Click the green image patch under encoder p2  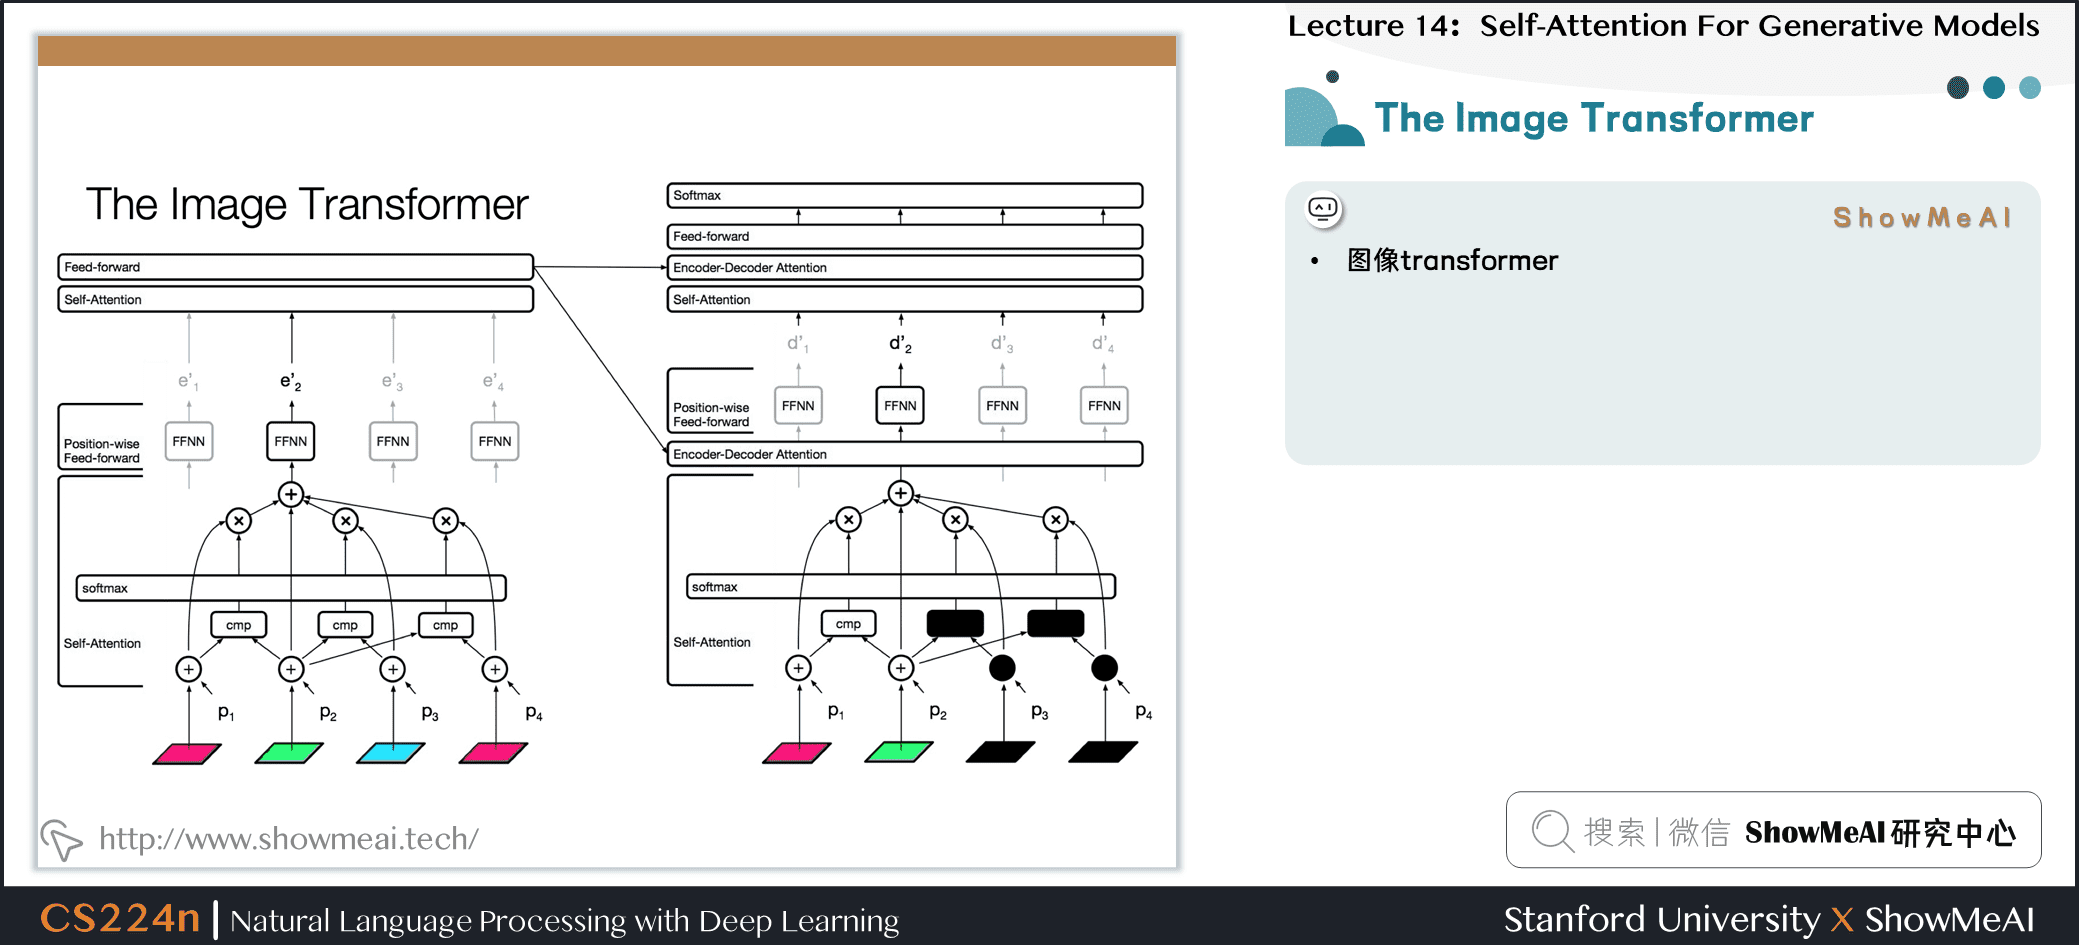click(x=289, y=753)
